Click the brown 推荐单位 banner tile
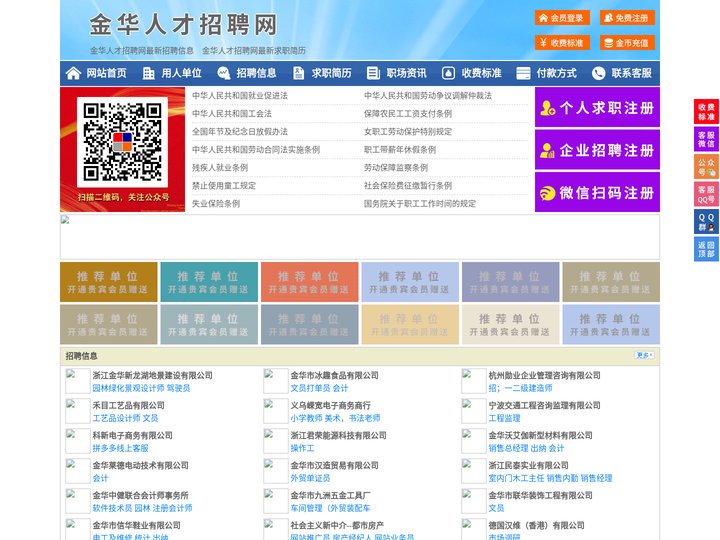The image size is (720, 540). click(109, 282)
